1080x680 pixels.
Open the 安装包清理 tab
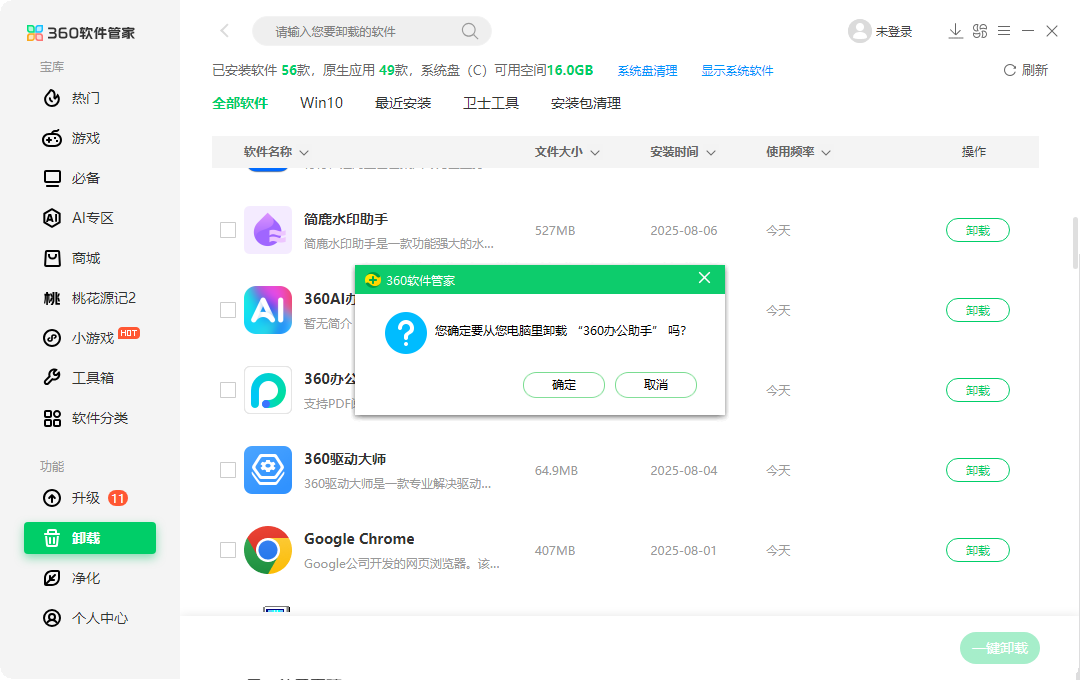tap(585, 102)
